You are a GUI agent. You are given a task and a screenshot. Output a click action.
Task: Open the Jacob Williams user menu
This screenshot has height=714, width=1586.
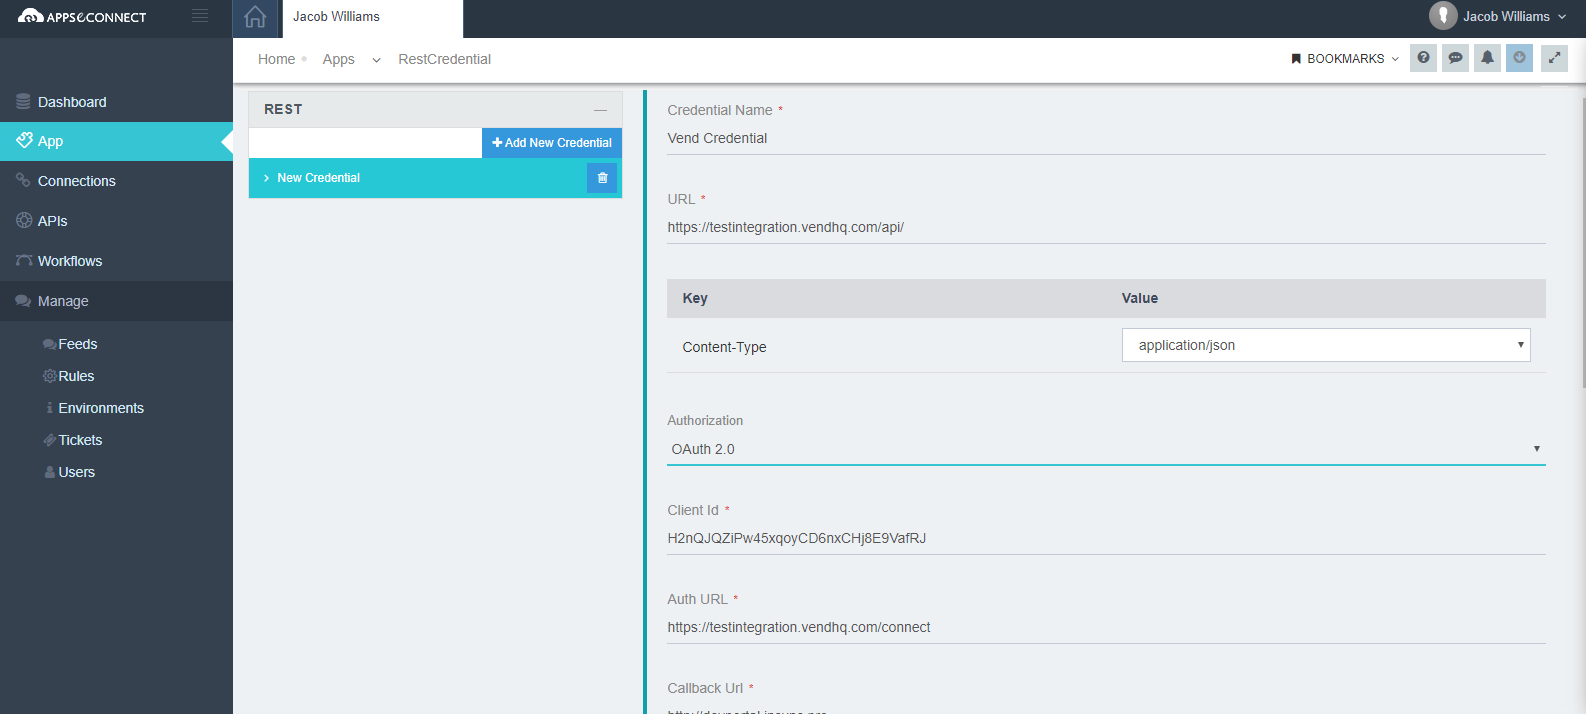1497,16
